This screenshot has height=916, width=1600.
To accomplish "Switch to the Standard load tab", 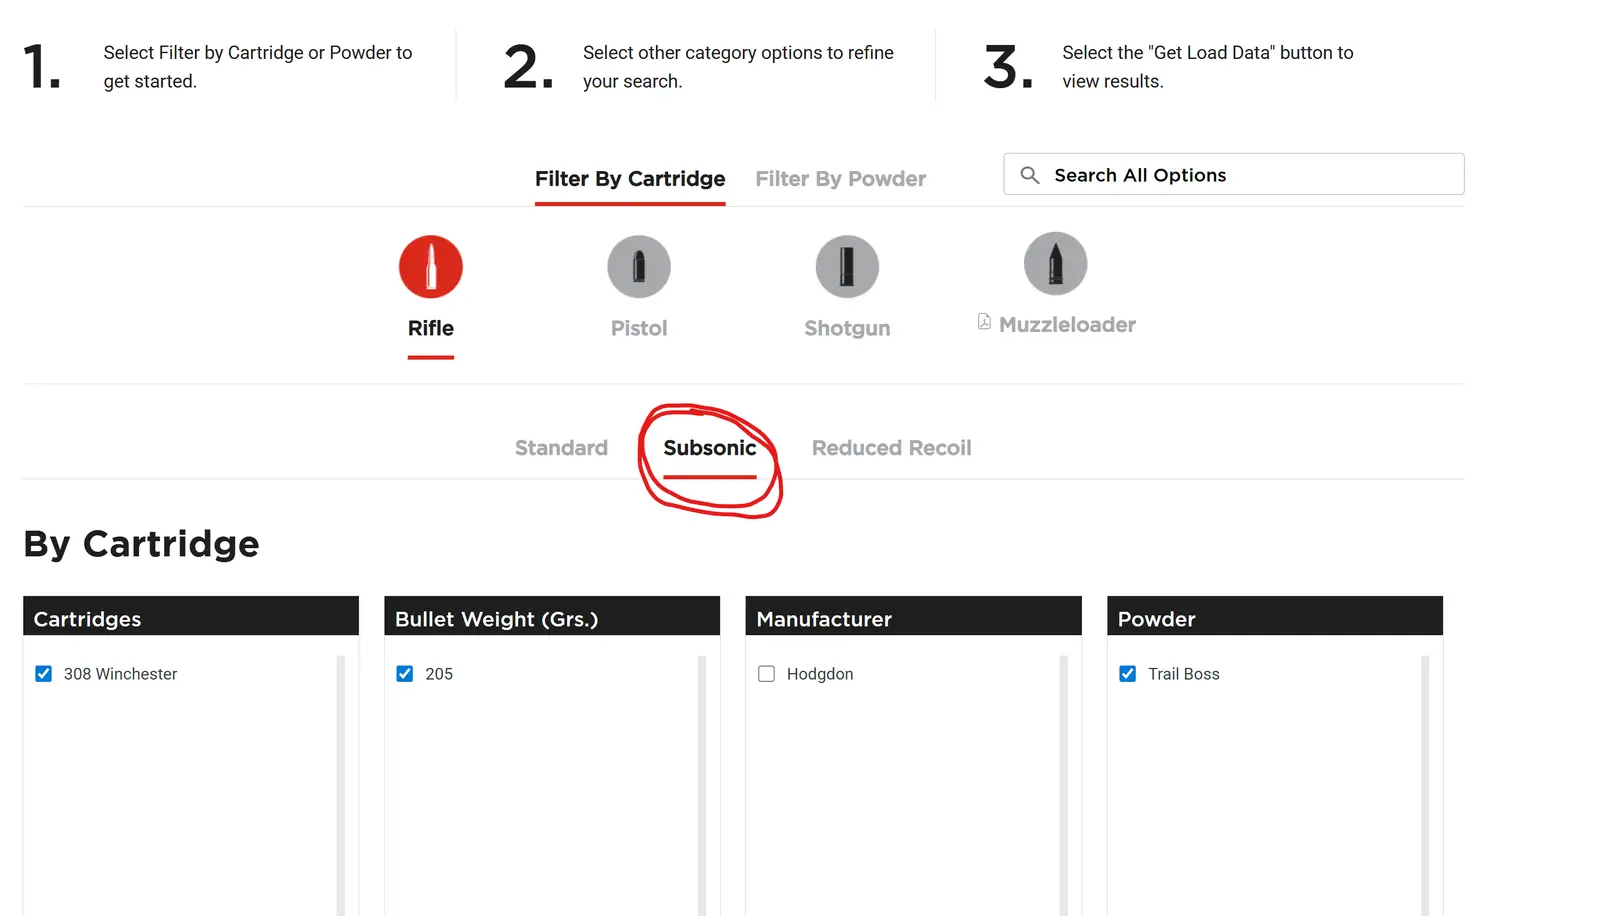I will 561,448.
